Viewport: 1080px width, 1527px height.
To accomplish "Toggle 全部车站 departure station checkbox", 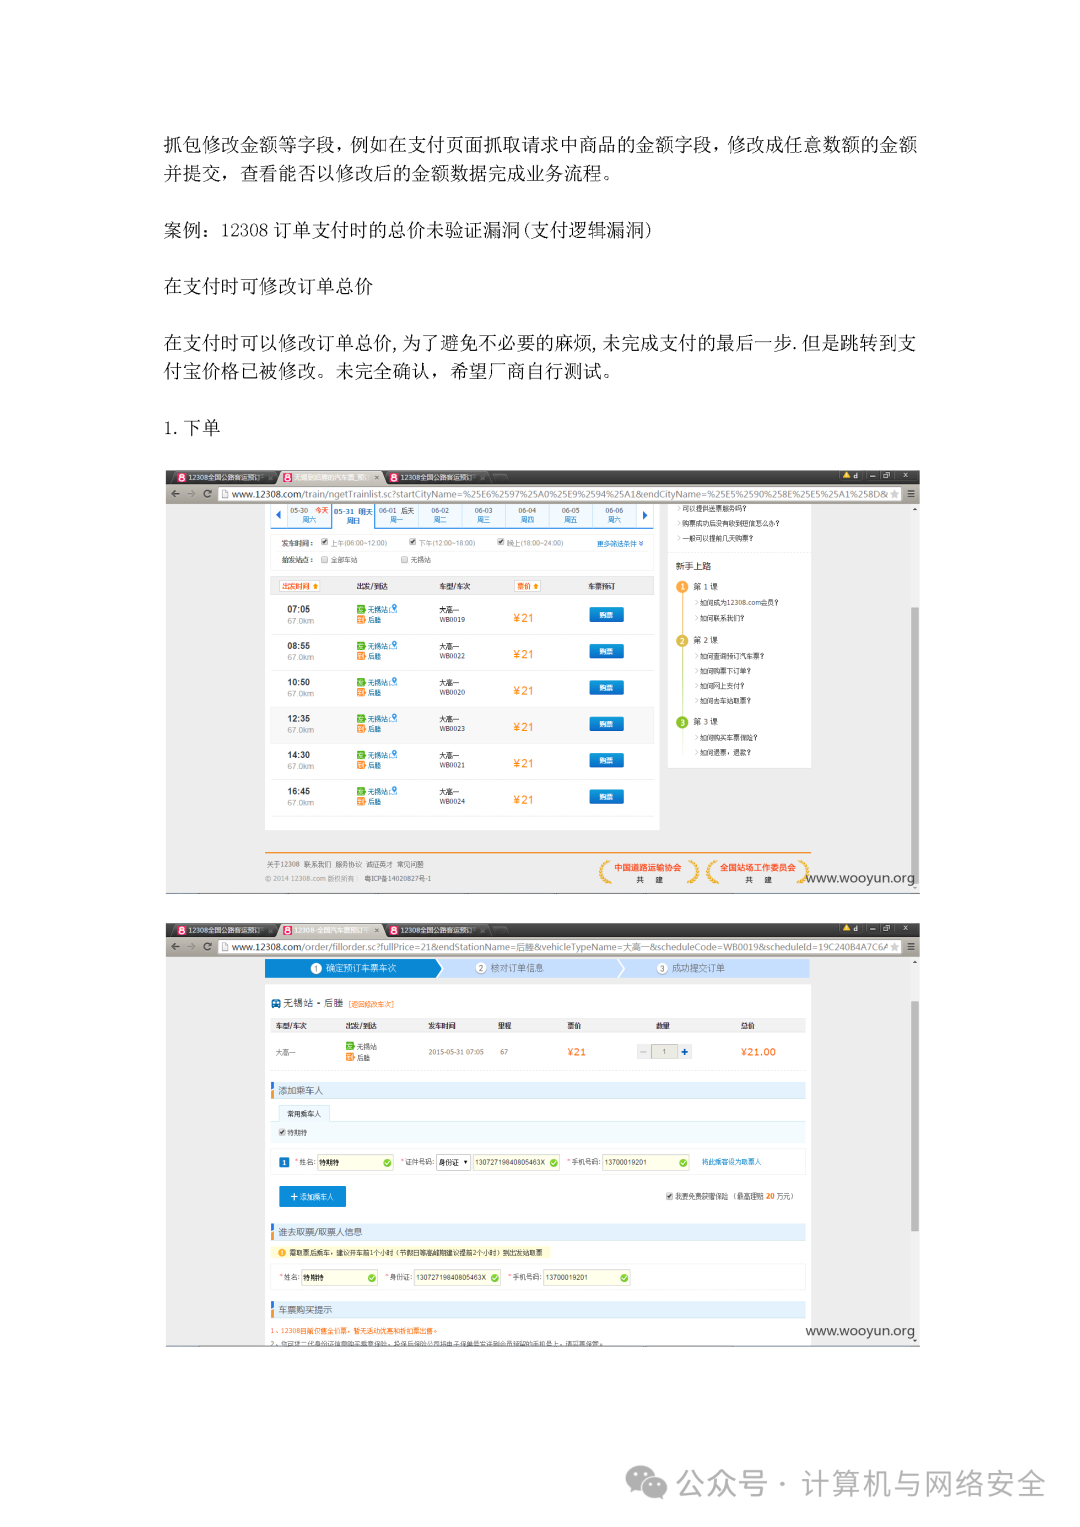I will (x=324, y=560).
